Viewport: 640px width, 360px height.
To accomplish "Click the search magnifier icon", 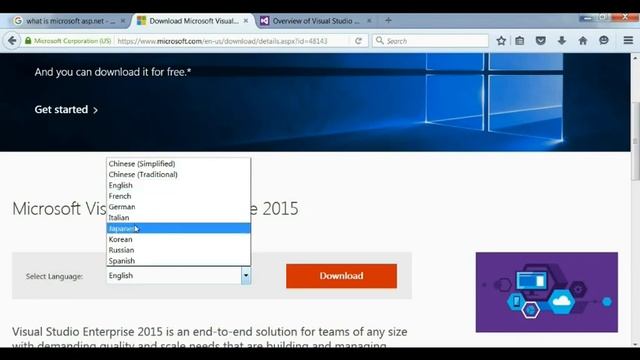I will [380, 40].
